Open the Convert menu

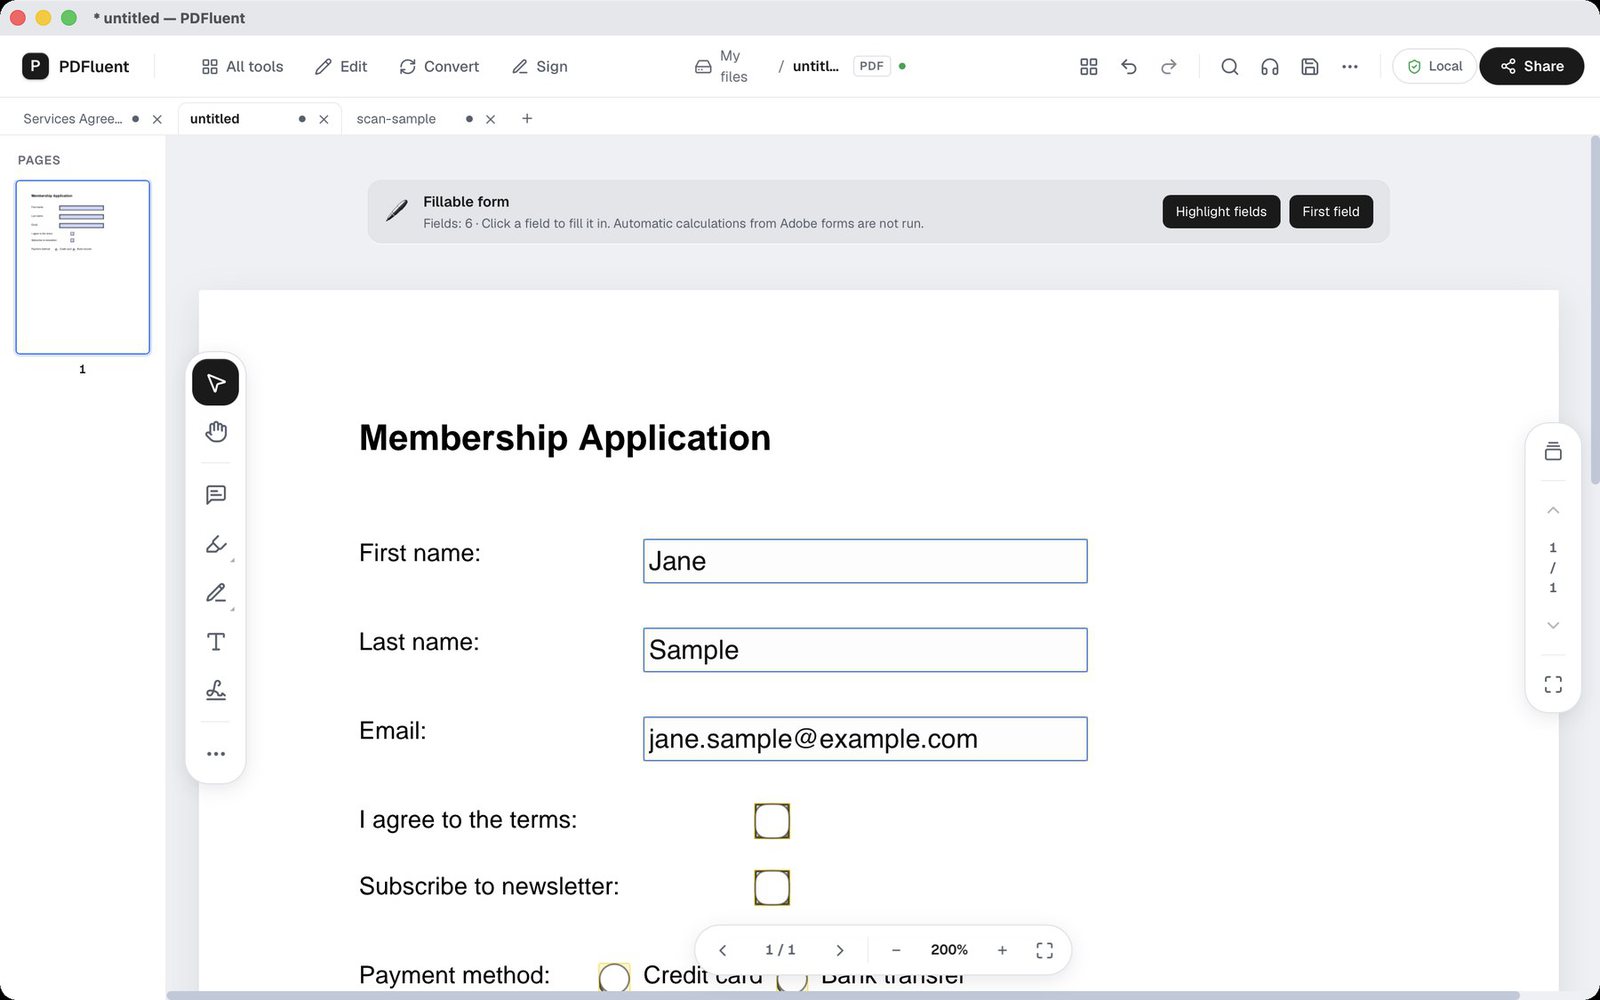coord(439,66)
